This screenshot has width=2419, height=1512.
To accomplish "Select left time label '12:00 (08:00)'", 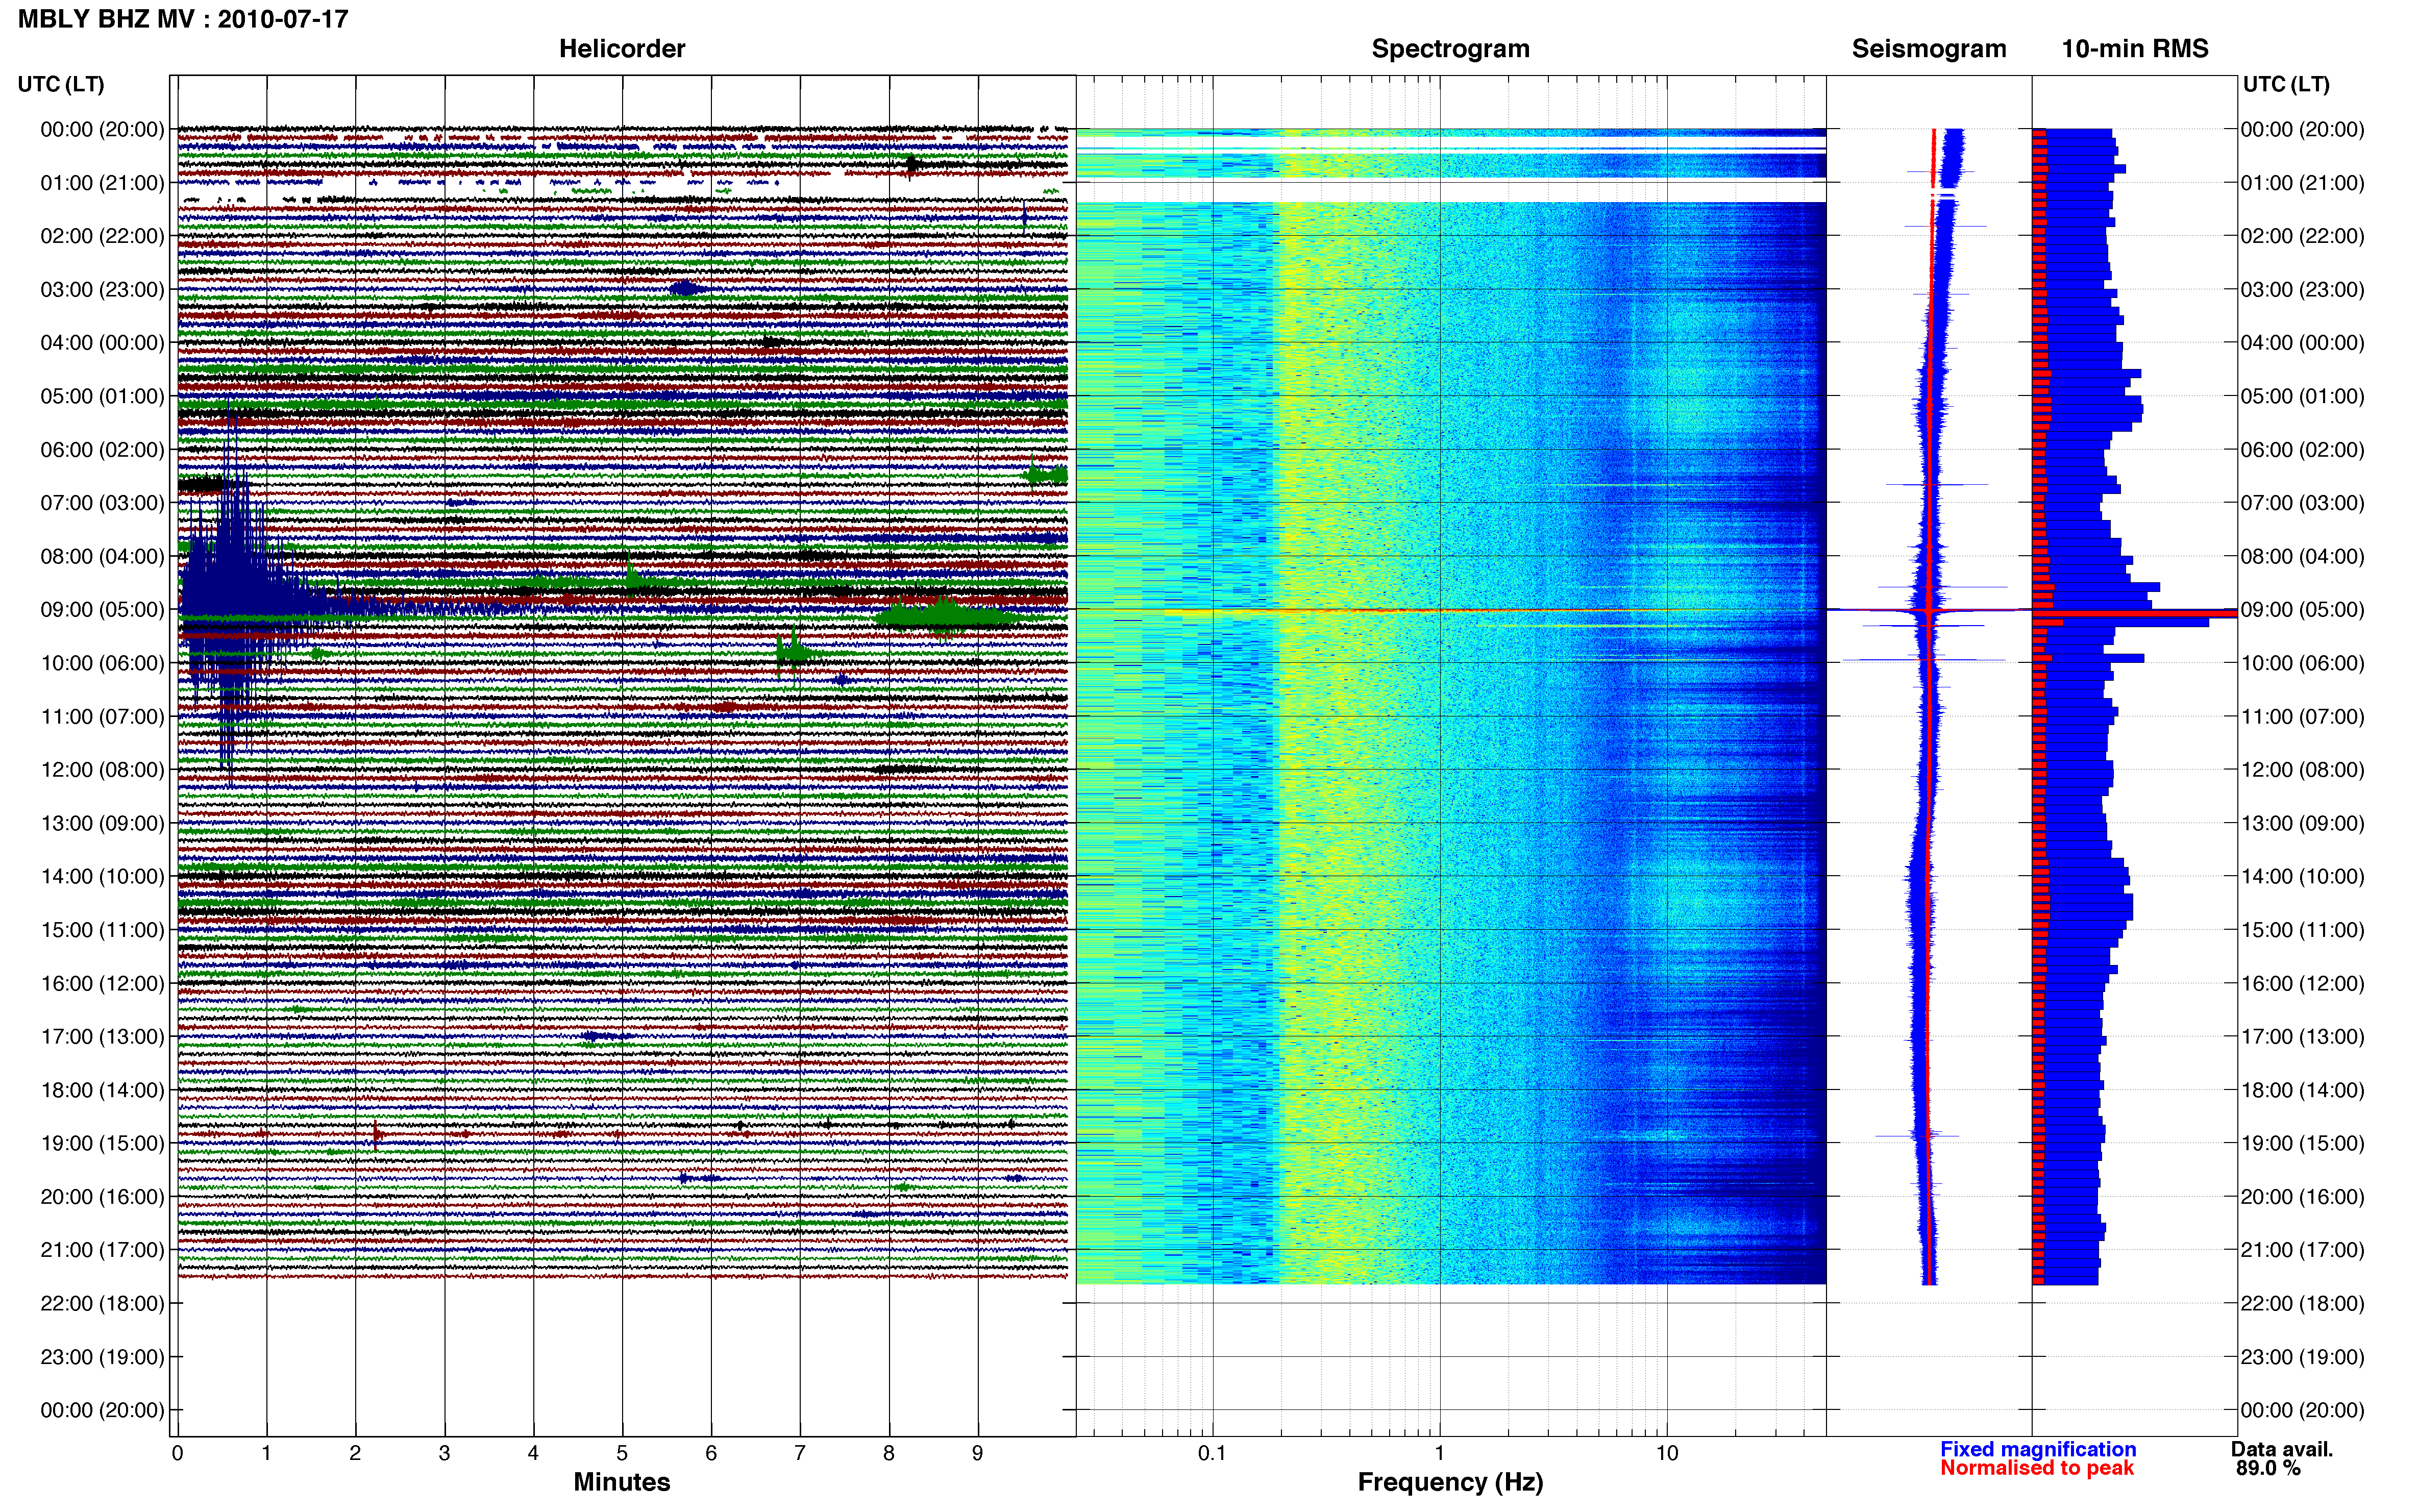I will tap(102, 770).
